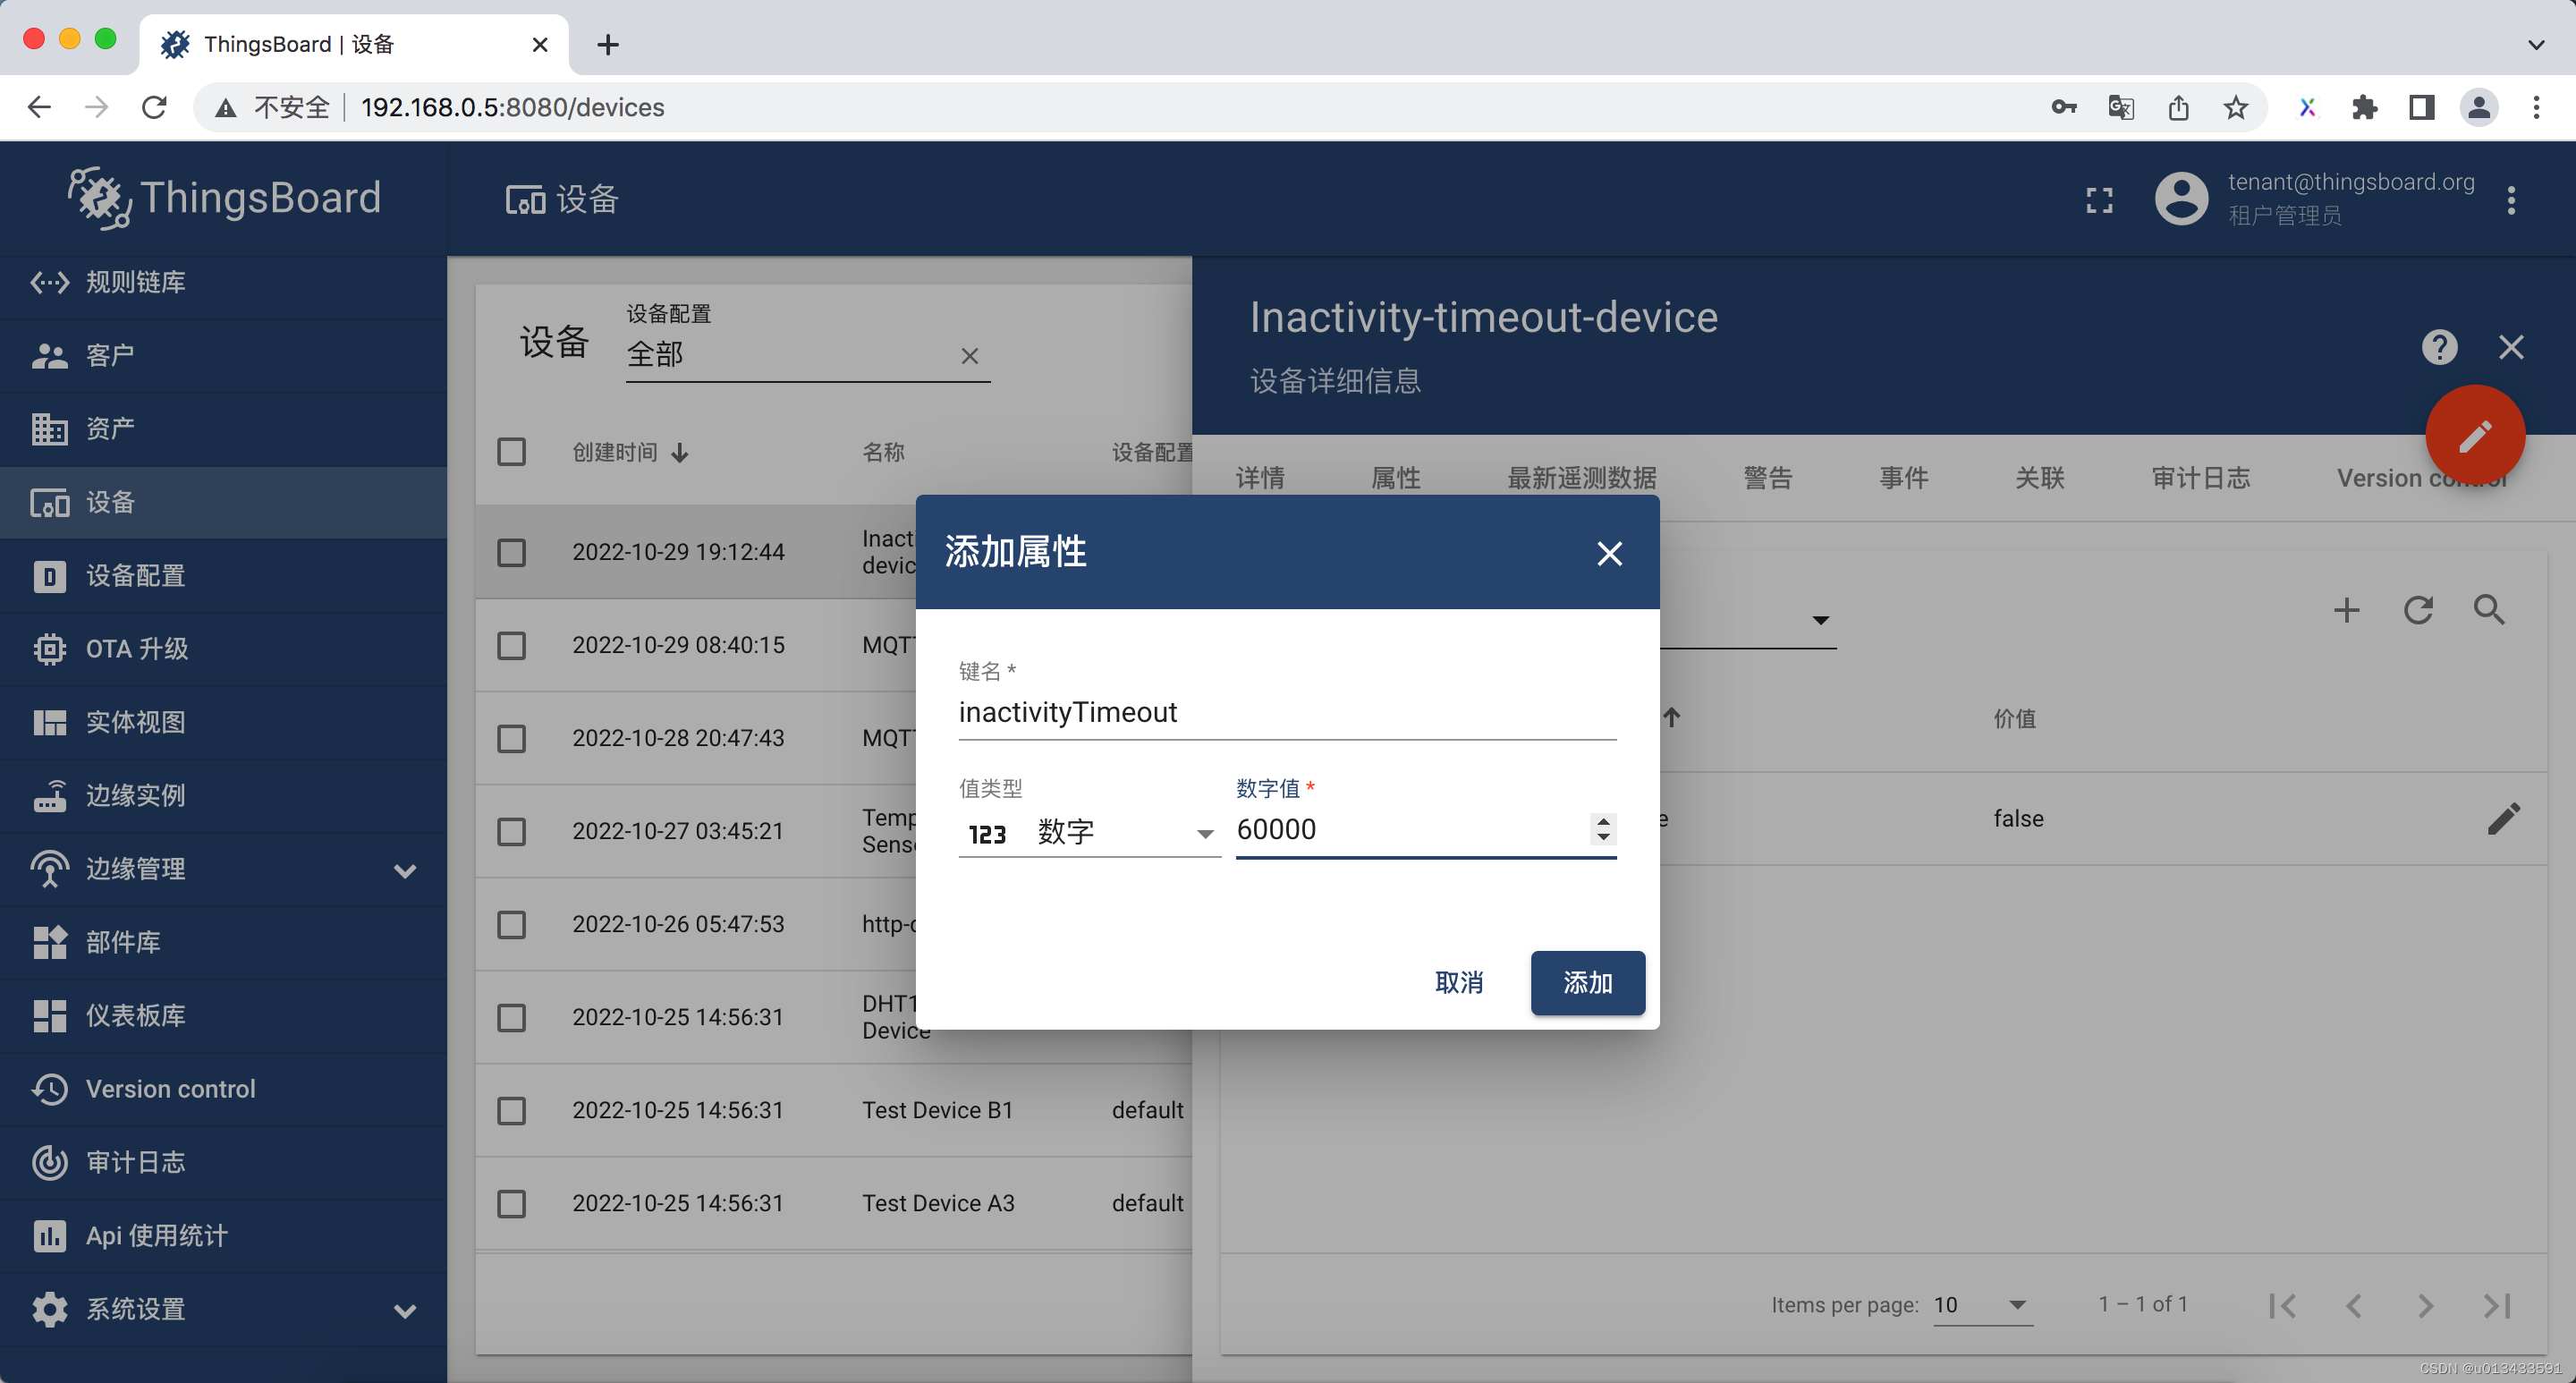Reload the browser page
Image resolution: width=2576 pixels, height=1383 pixels.
[154, 107]
